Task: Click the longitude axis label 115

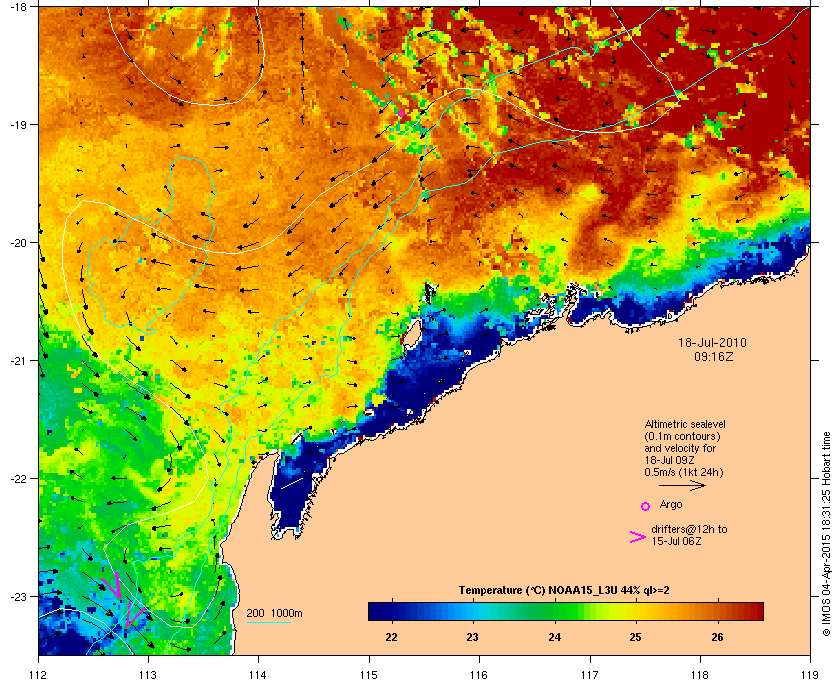Action: click(x=369, y=674)
